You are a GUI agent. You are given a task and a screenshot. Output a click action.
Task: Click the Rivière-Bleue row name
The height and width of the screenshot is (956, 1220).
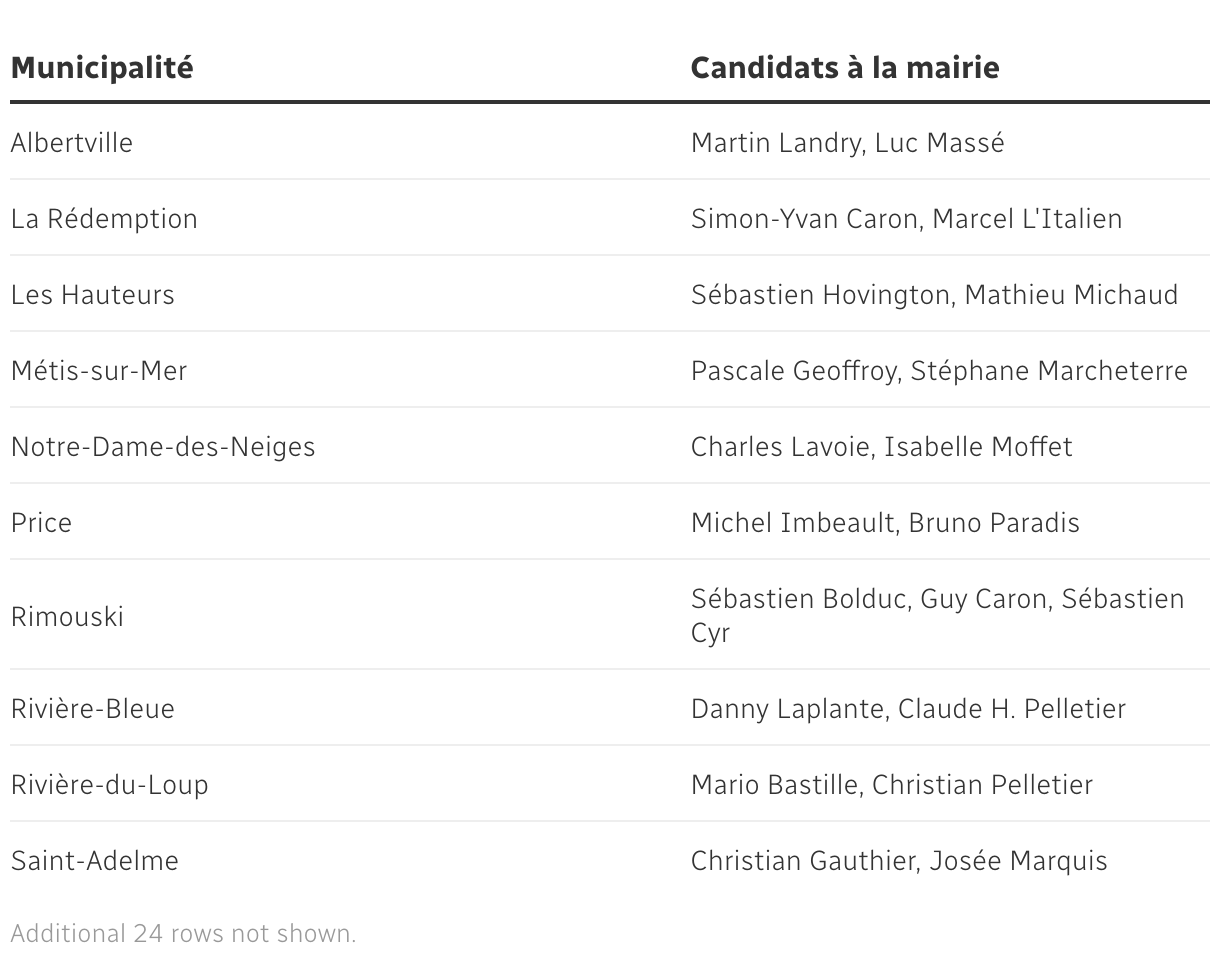tap(93, 709)
